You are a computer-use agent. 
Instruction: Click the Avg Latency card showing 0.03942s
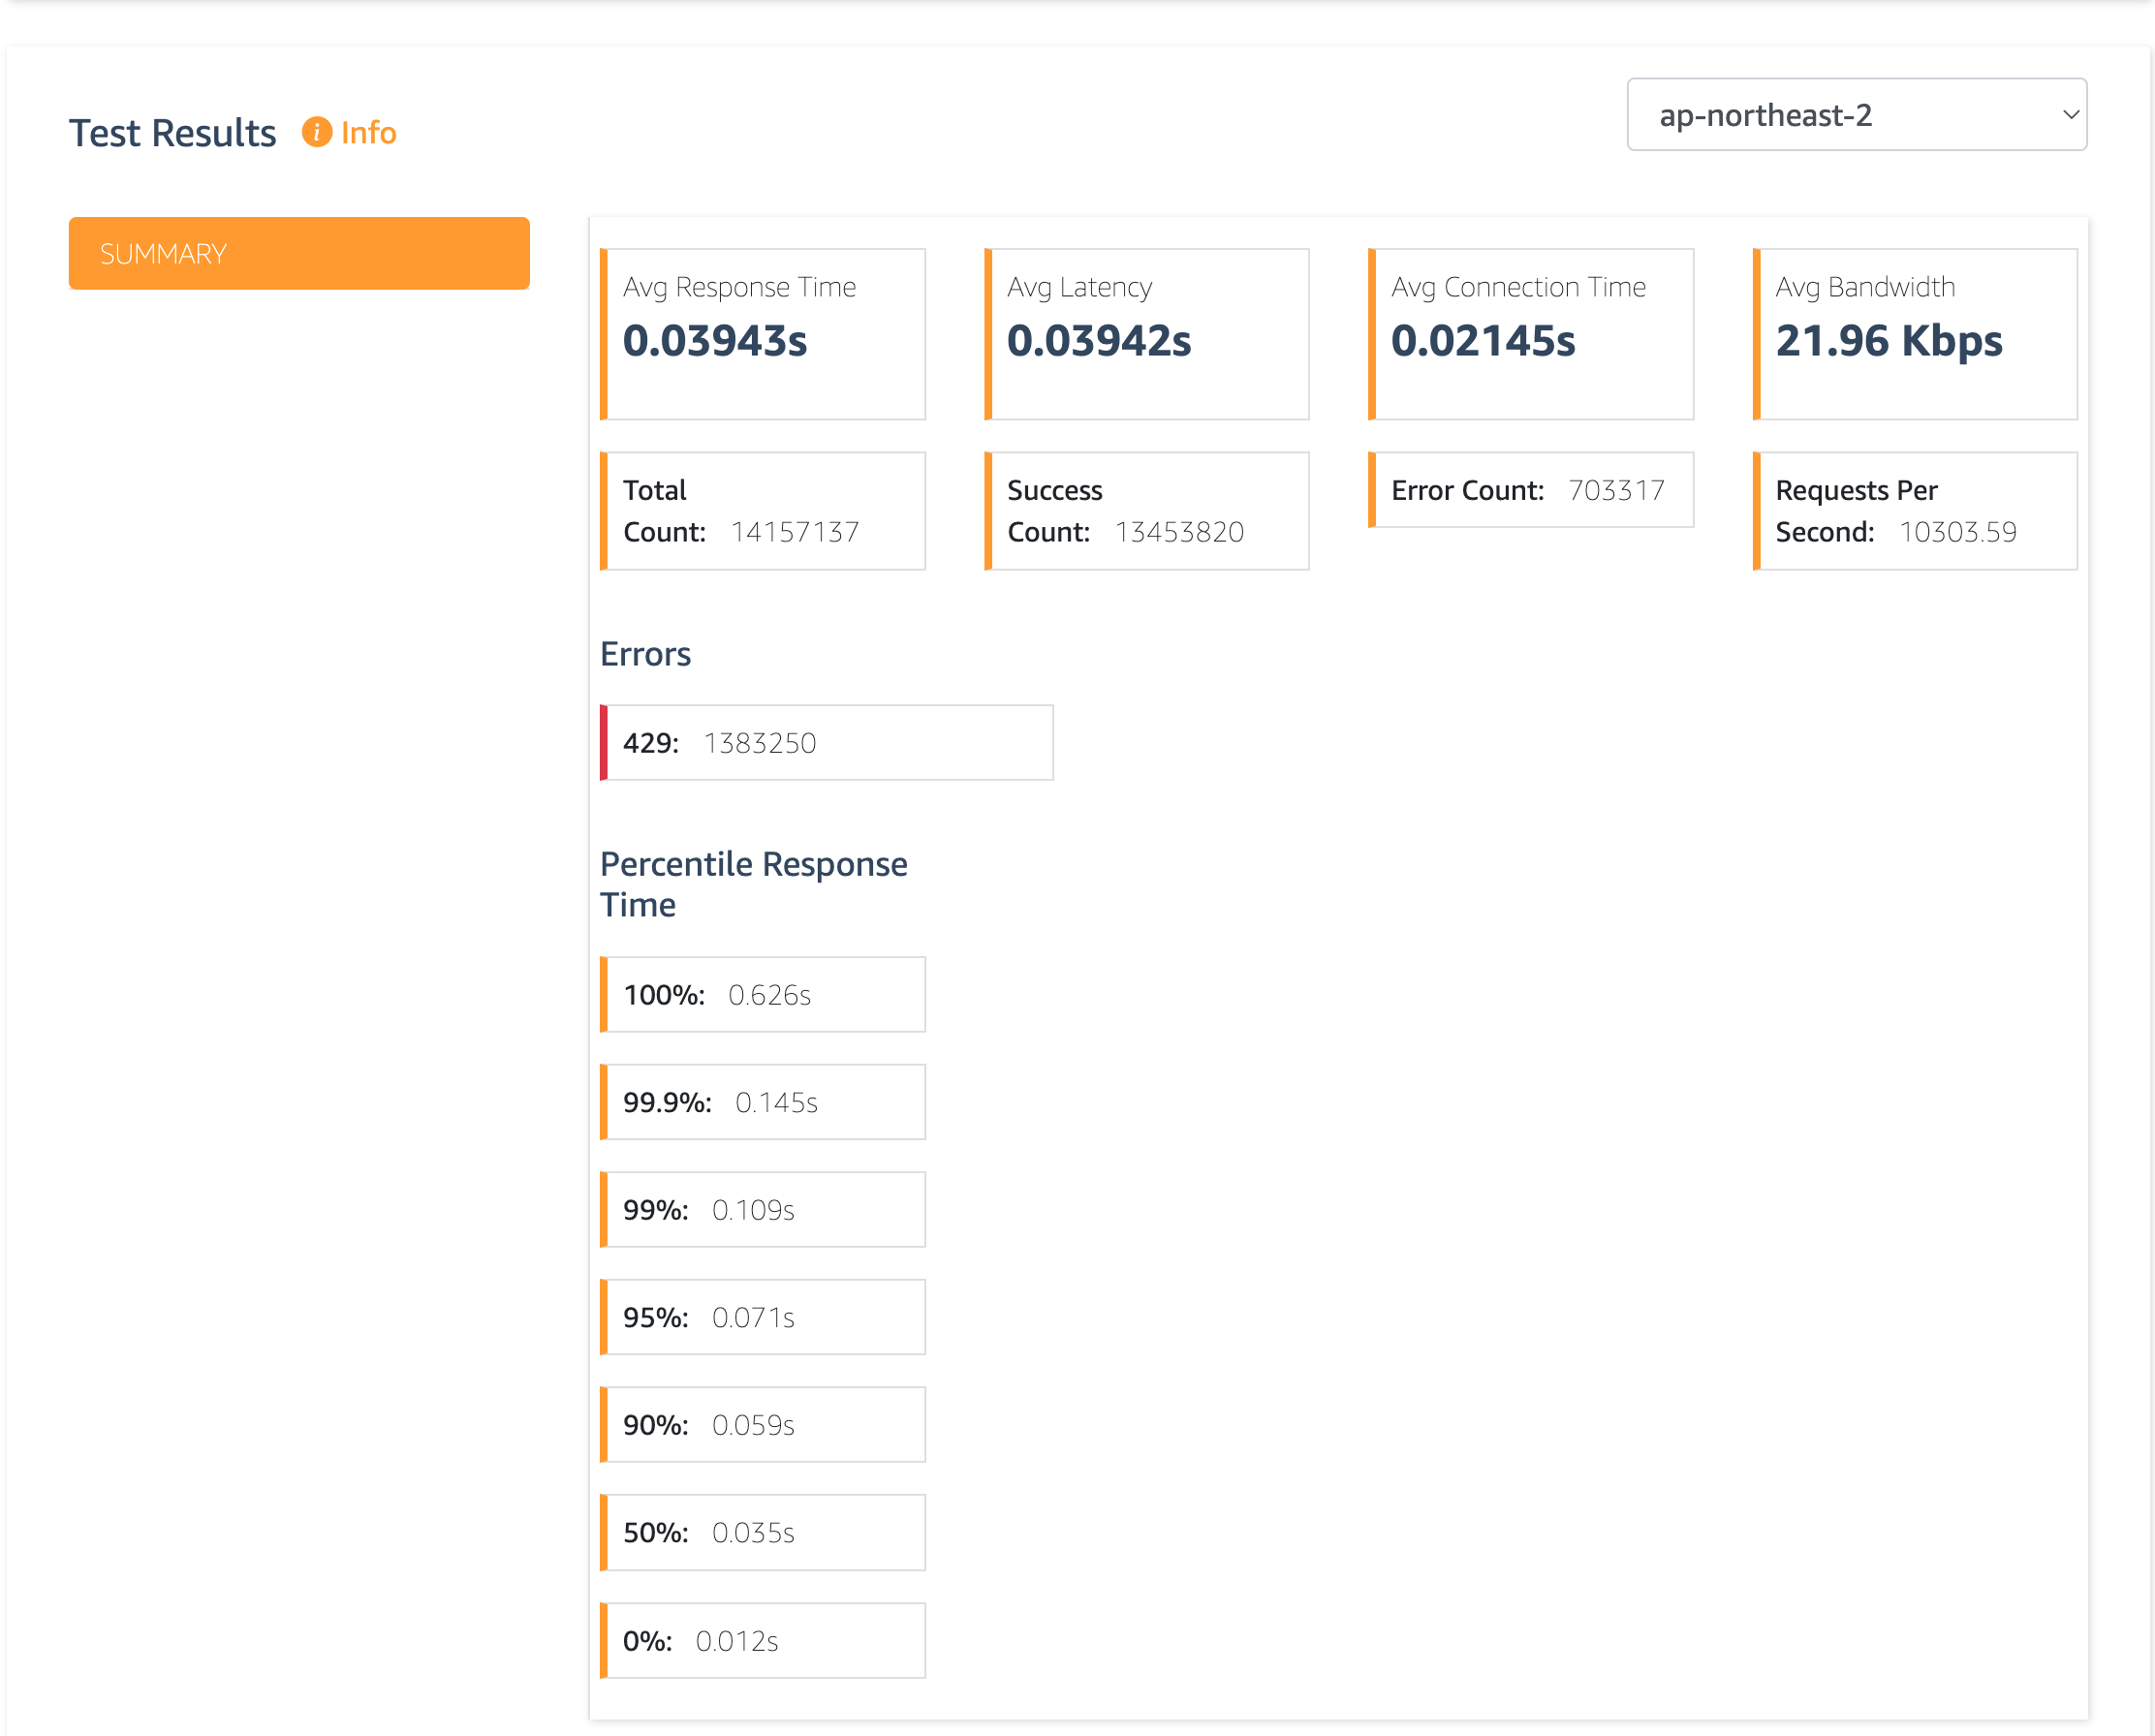click(1146, 334)
